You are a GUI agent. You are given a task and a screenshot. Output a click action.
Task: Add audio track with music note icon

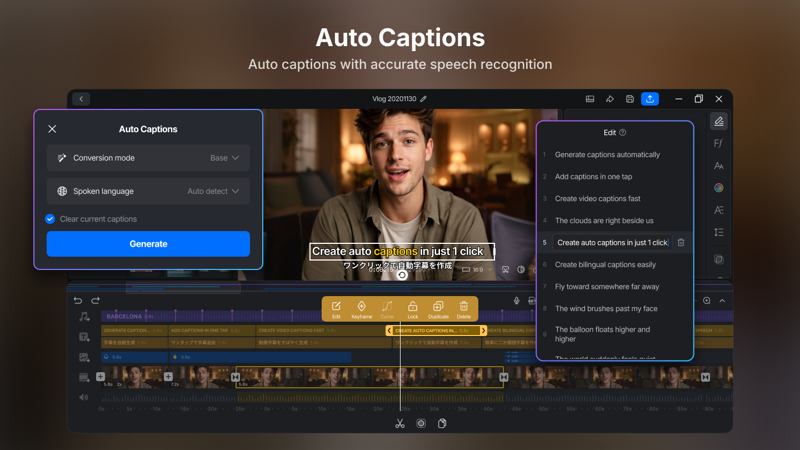[84, 317]
